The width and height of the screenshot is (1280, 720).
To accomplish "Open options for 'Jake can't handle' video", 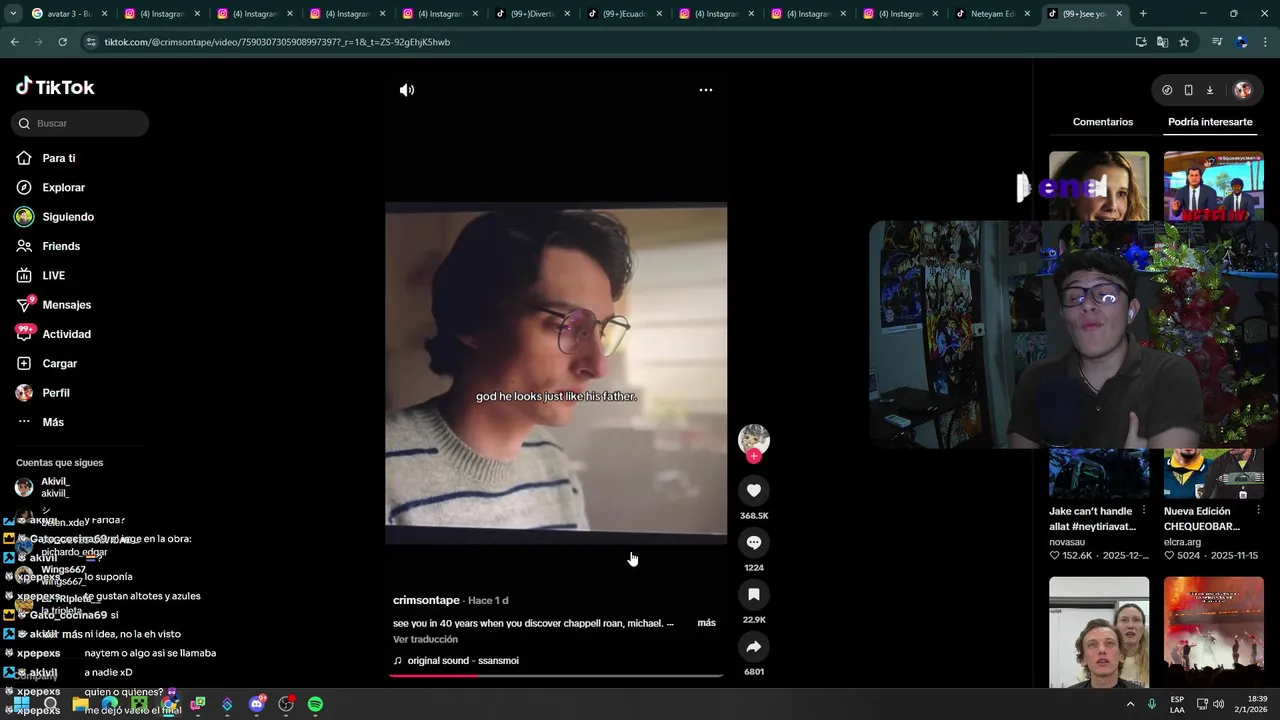I will 1144,511.
